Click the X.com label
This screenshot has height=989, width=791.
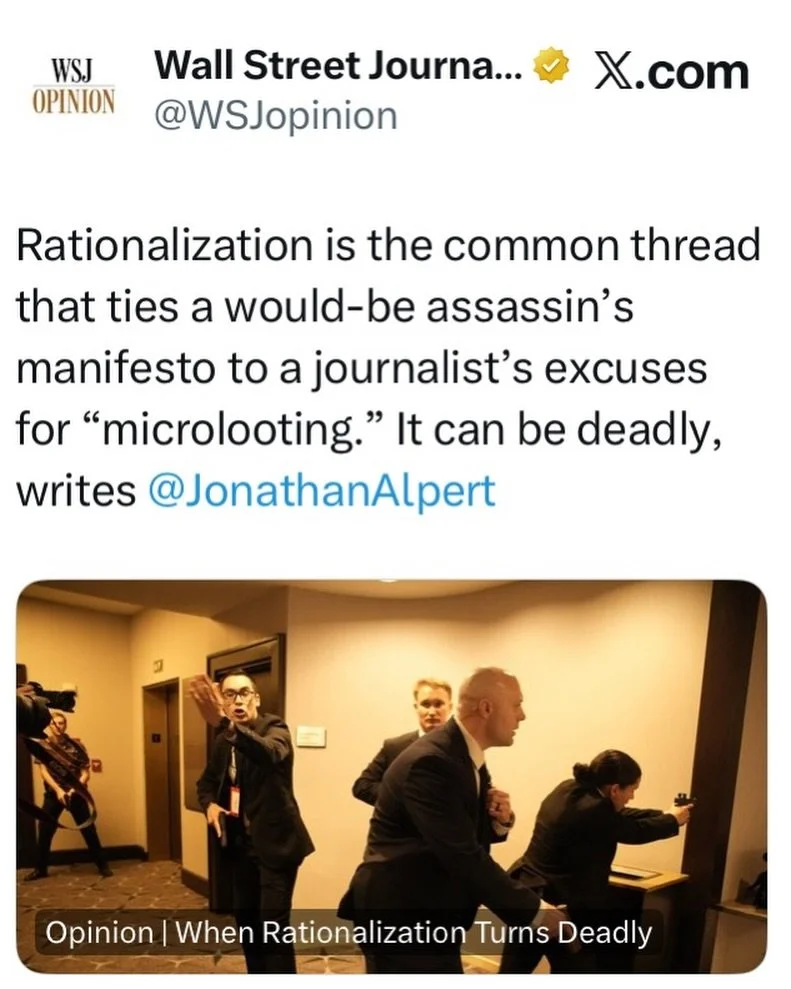672,71
